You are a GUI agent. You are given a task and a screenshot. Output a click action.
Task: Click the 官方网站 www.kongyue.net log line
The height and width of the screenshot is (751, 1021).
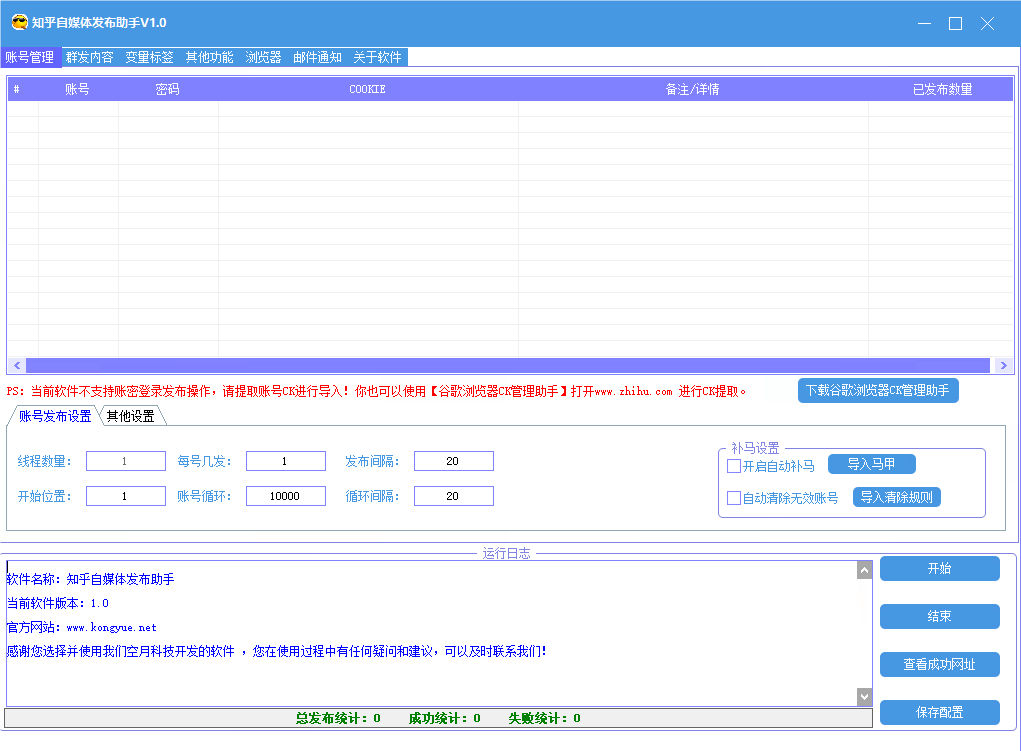81,628
